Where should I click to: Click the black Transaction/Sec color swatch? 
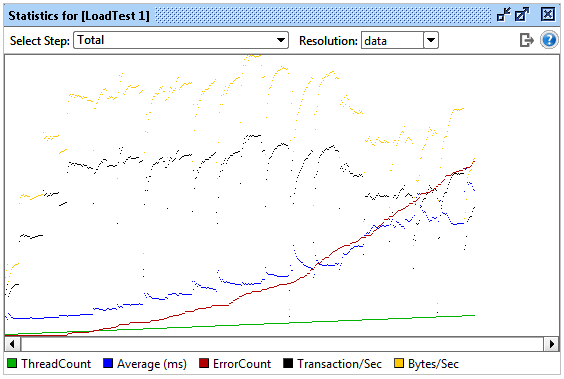288,363
